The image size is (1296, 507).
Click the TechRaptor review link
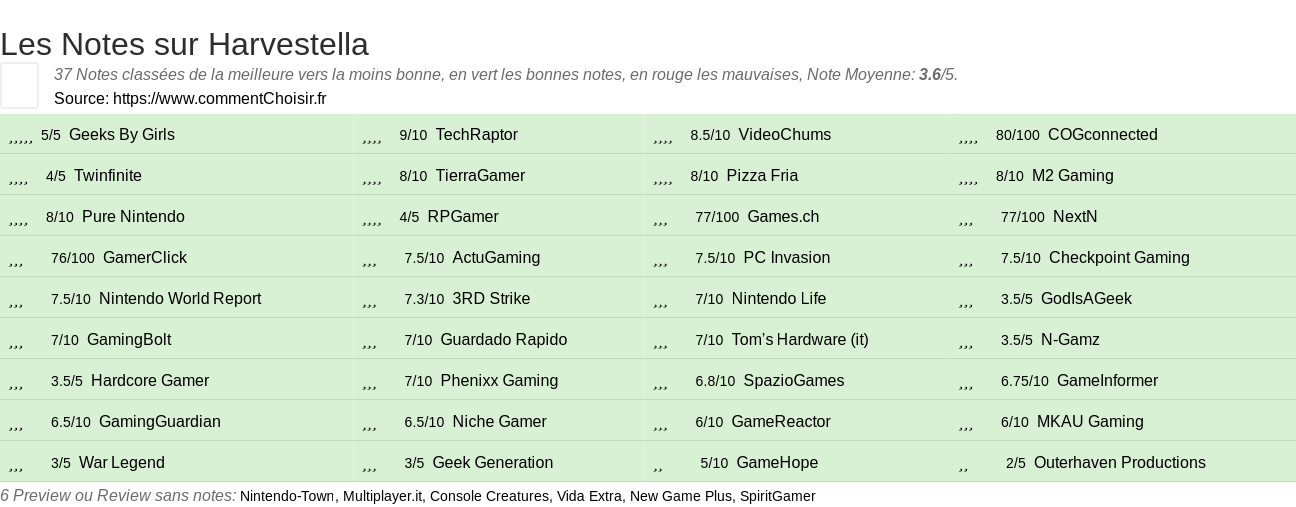pyautogui.click(x=477, y=135)
